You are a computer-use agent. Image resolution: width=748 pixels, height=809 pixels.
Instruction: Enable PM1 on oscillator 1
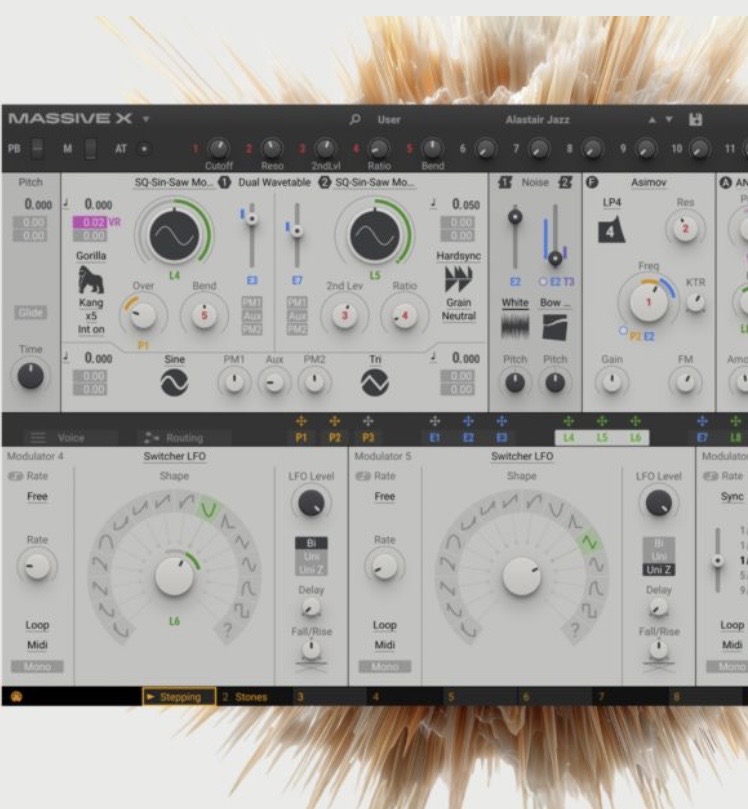coord(252,302)
